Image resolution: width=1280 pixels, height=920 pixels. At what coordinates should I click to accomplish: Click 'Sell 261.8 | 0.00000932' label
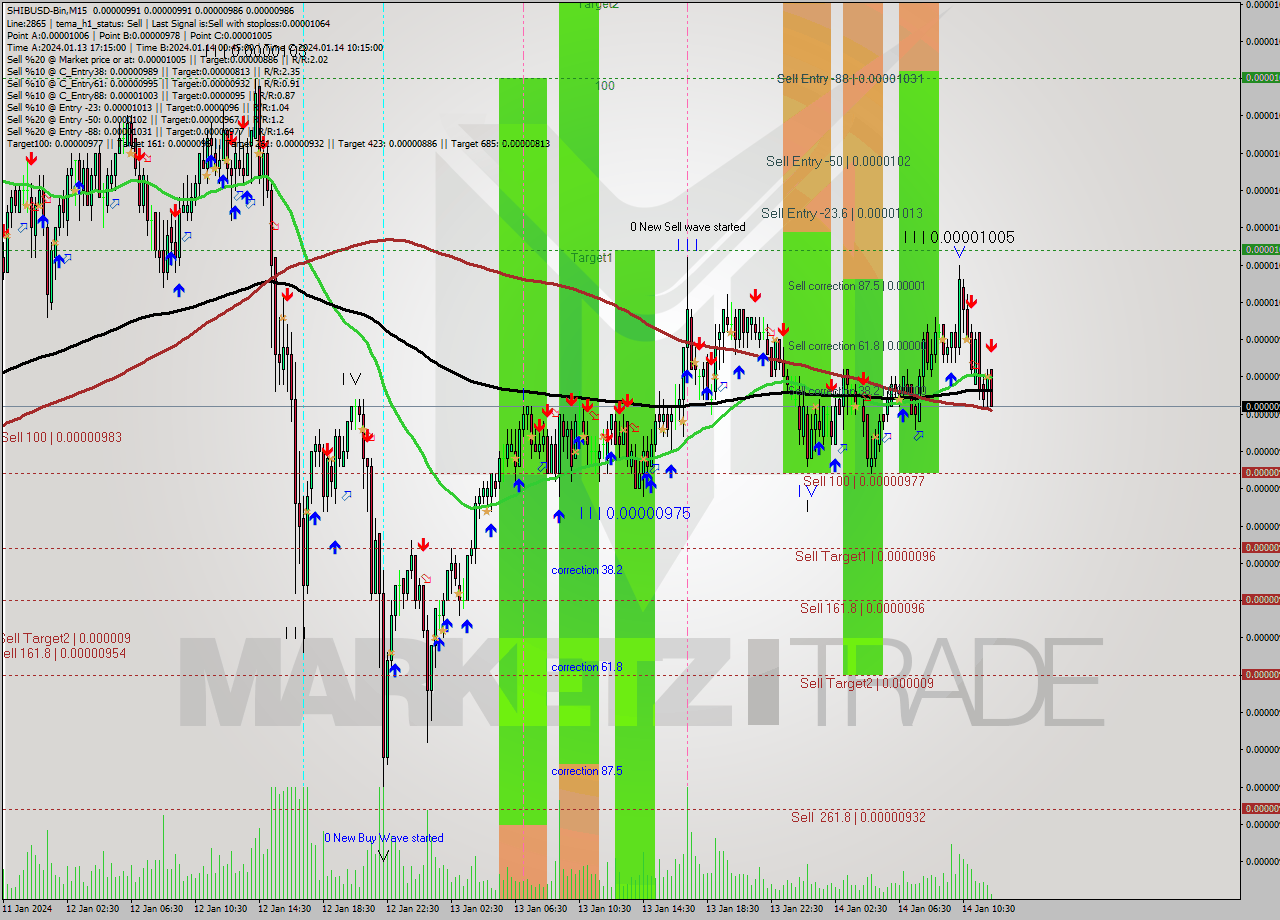(858, 817)
